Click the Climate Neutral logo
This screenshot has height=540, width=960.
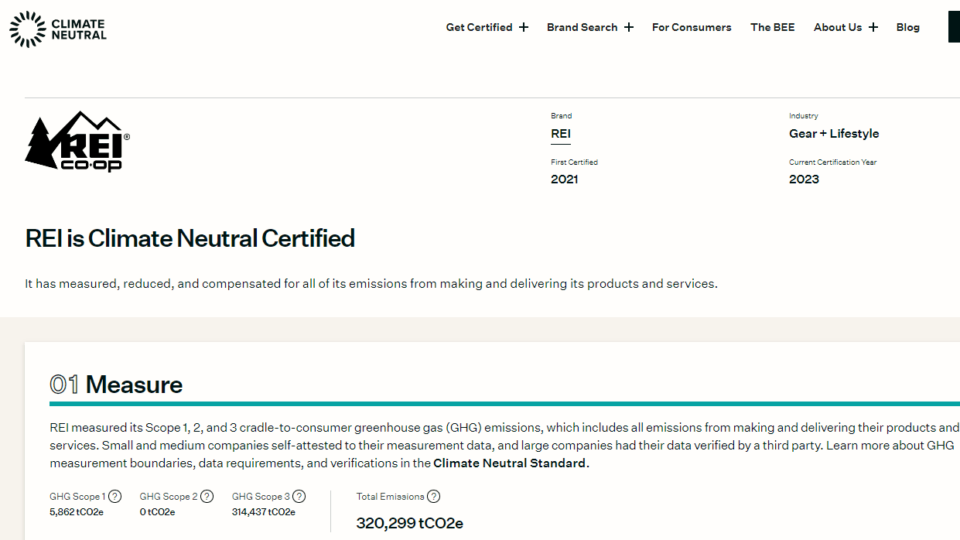pos(58,29)
